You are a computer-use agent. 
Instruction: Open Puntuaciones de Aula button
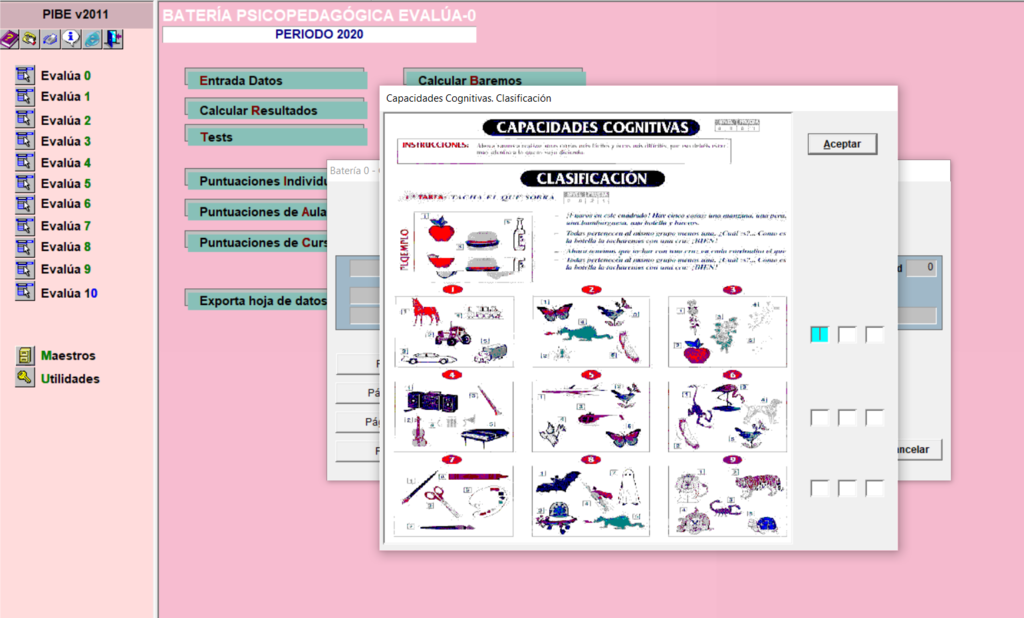[x=257, y=211]
